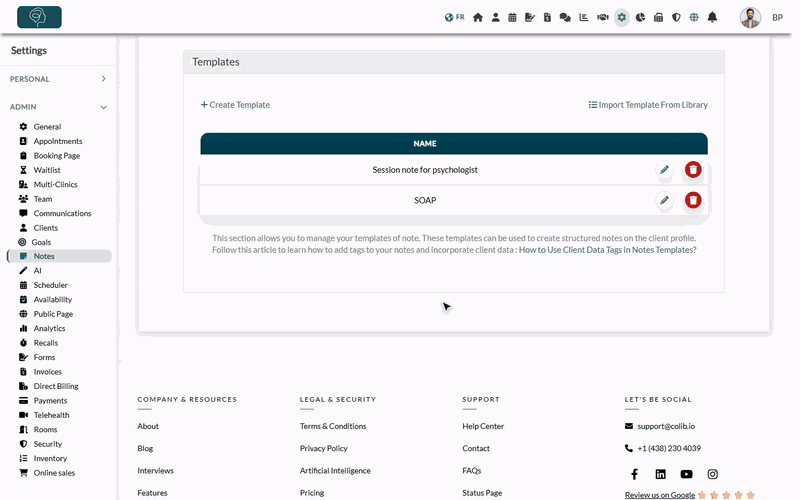Open Public Page settings

click(x=53, y=314)
